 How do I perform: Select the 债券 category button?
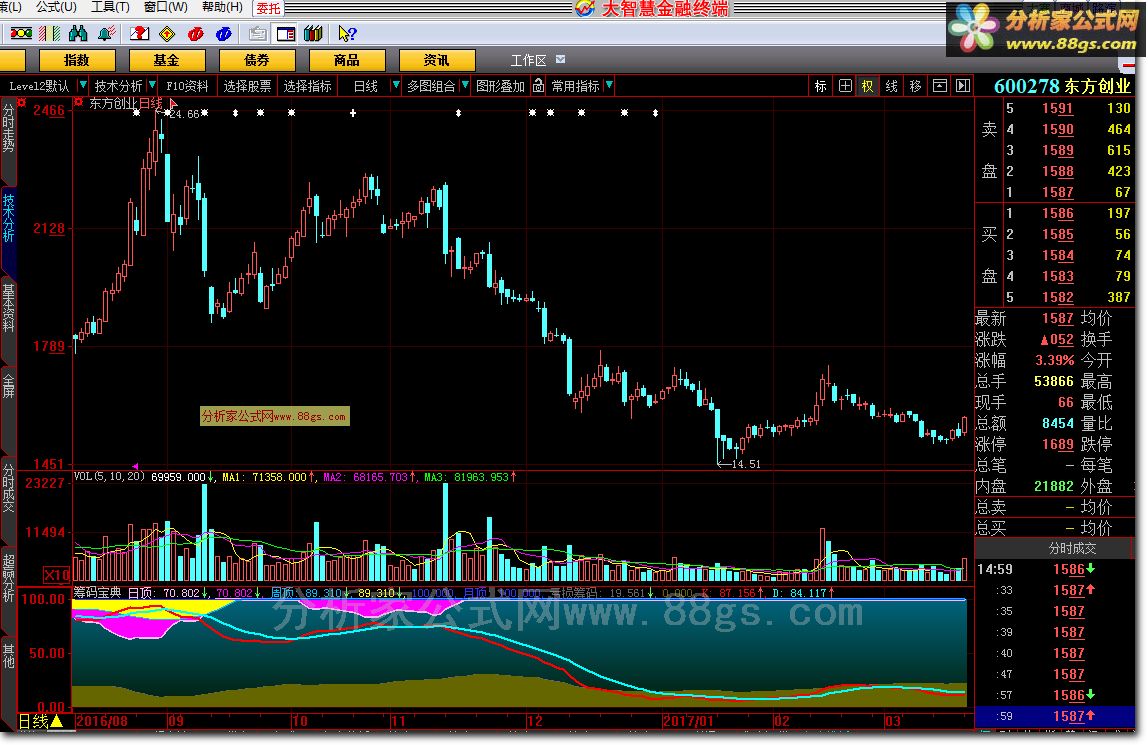point(257,60)
